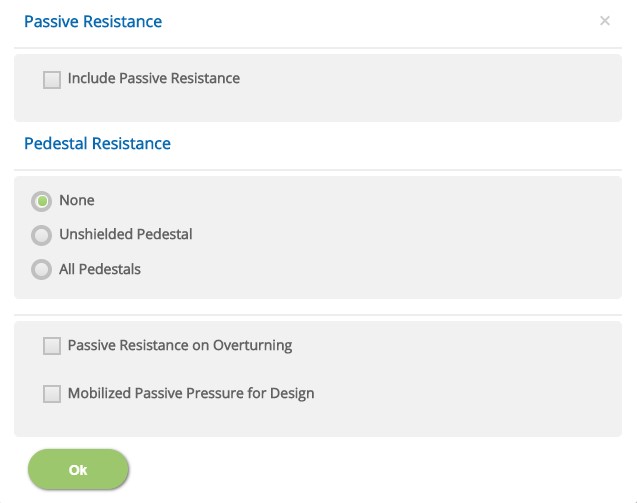Click the Pedestal Resistance section heading
The height and width of the screenshot is (503, 637).
click(x=97, y=143)
